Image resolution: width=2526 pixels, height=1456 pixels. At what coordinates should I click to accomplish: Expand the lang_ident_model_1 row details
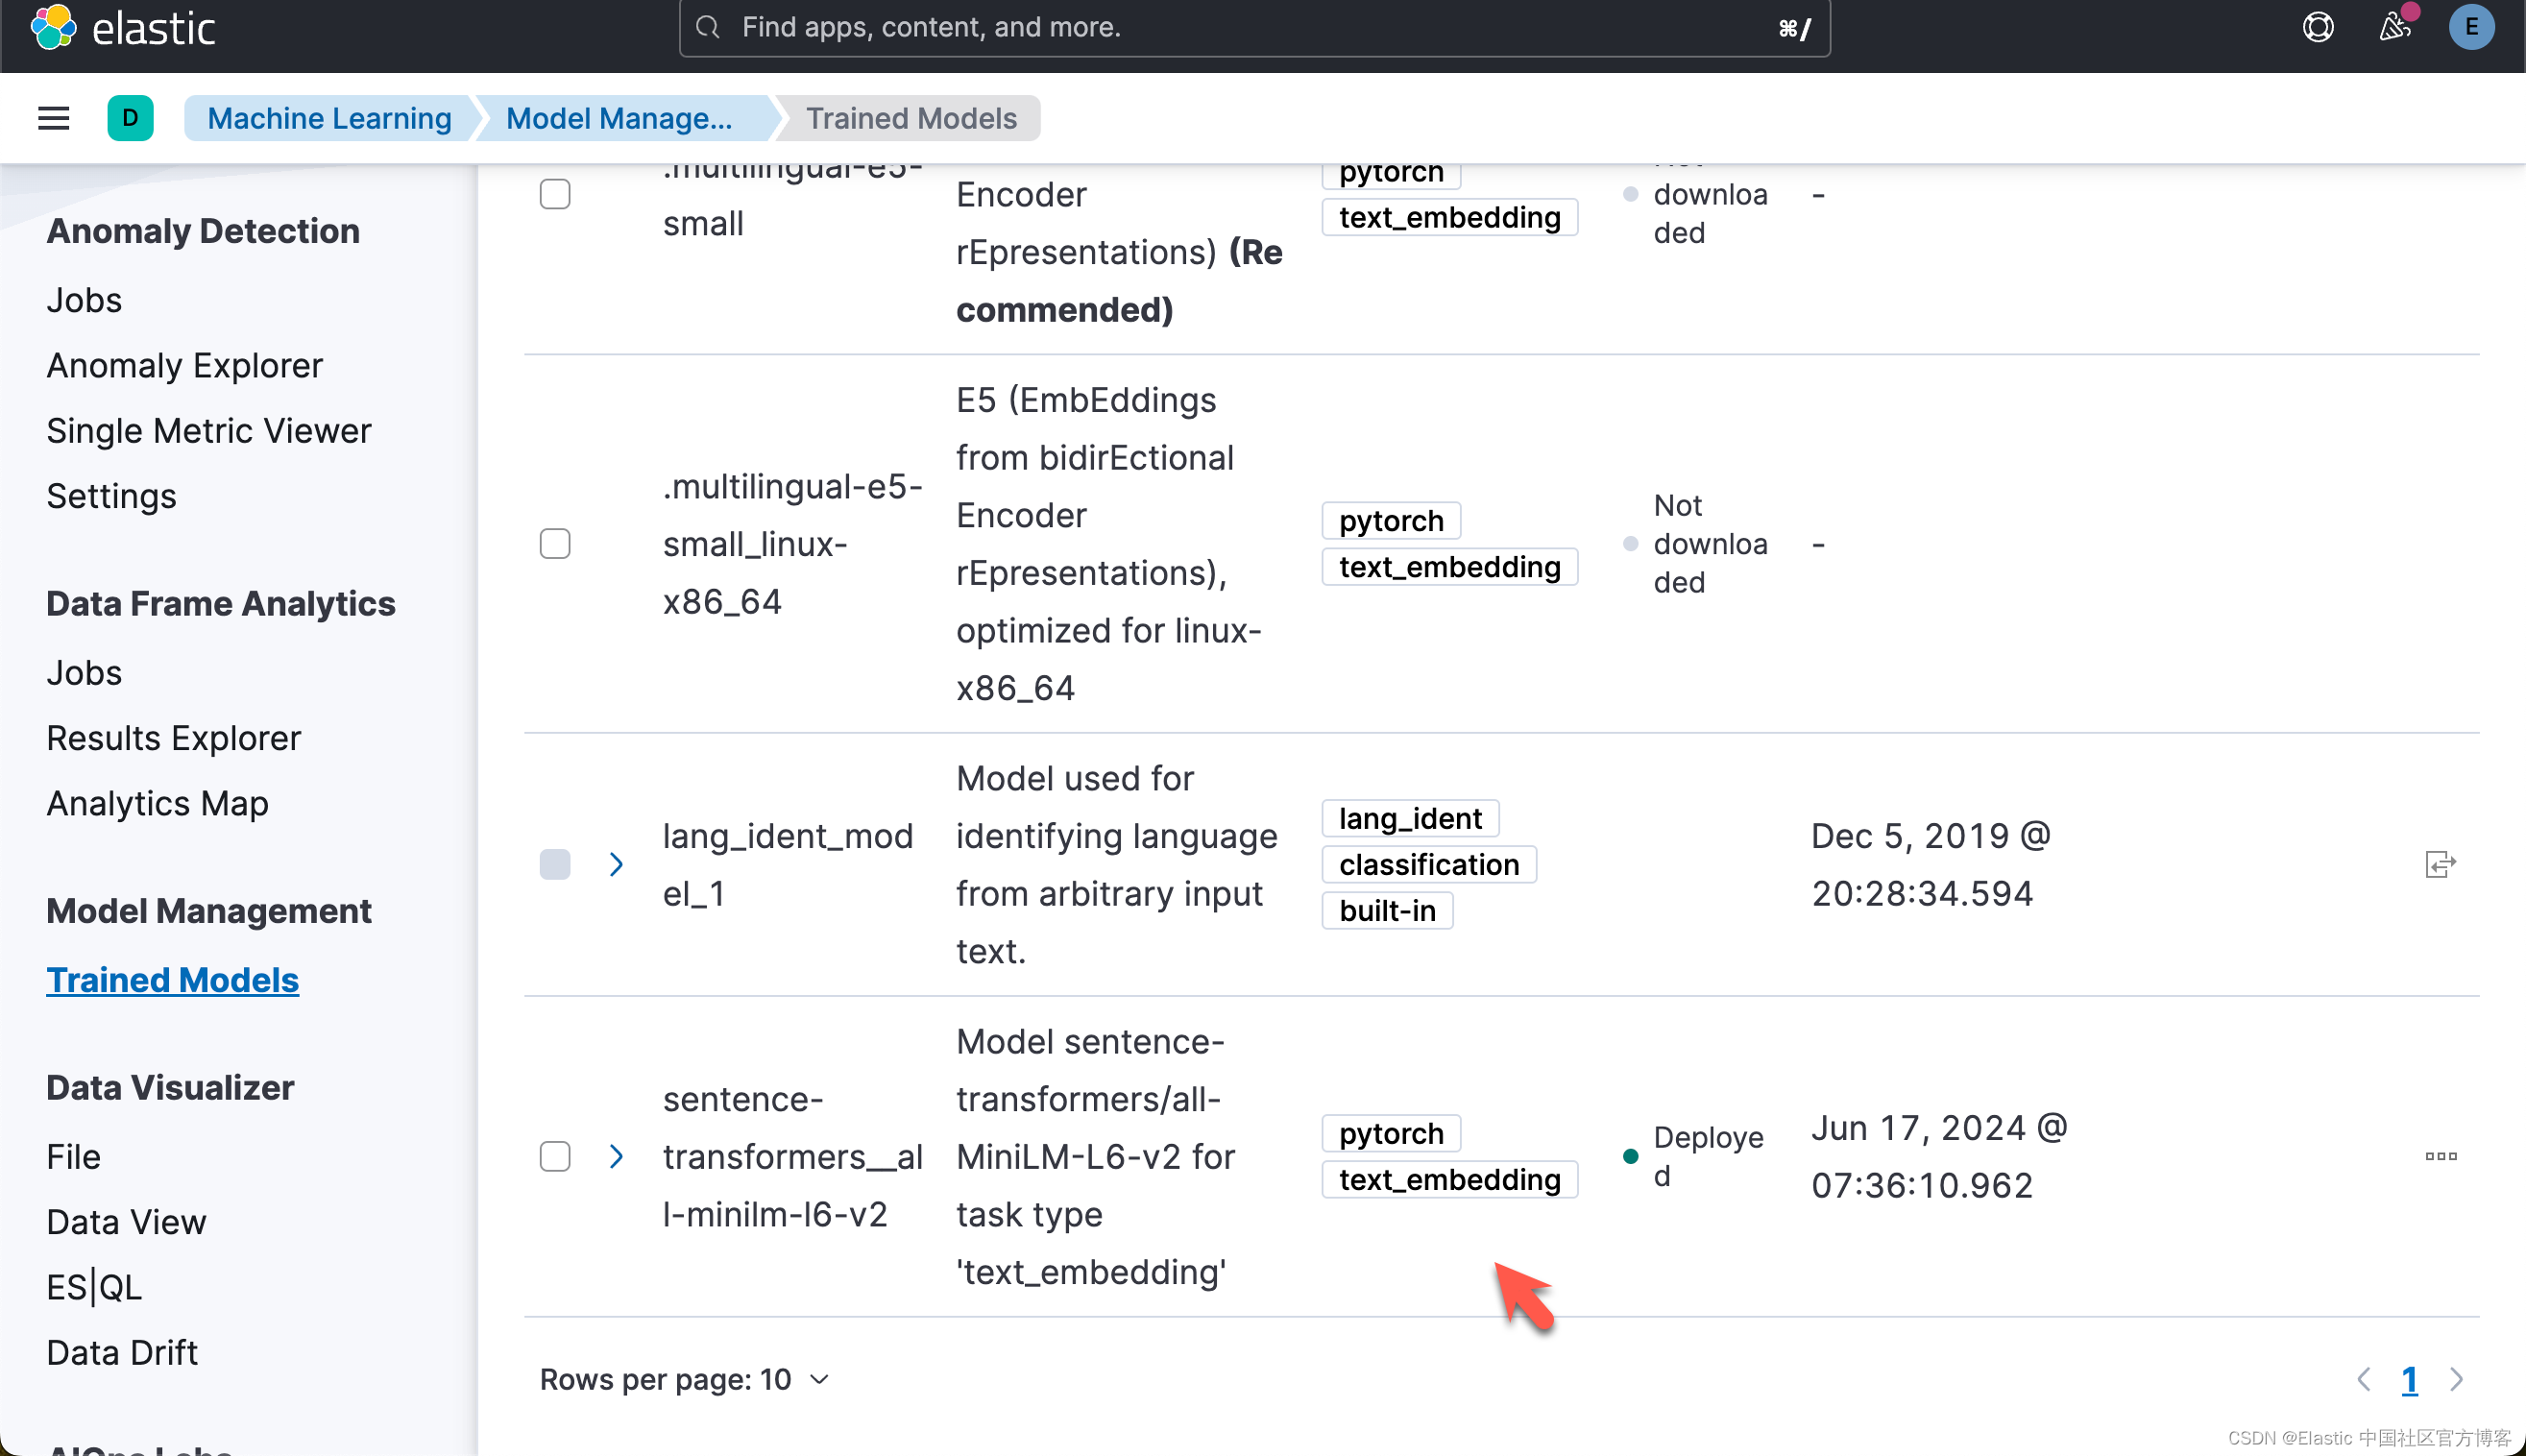coord(616,864)
